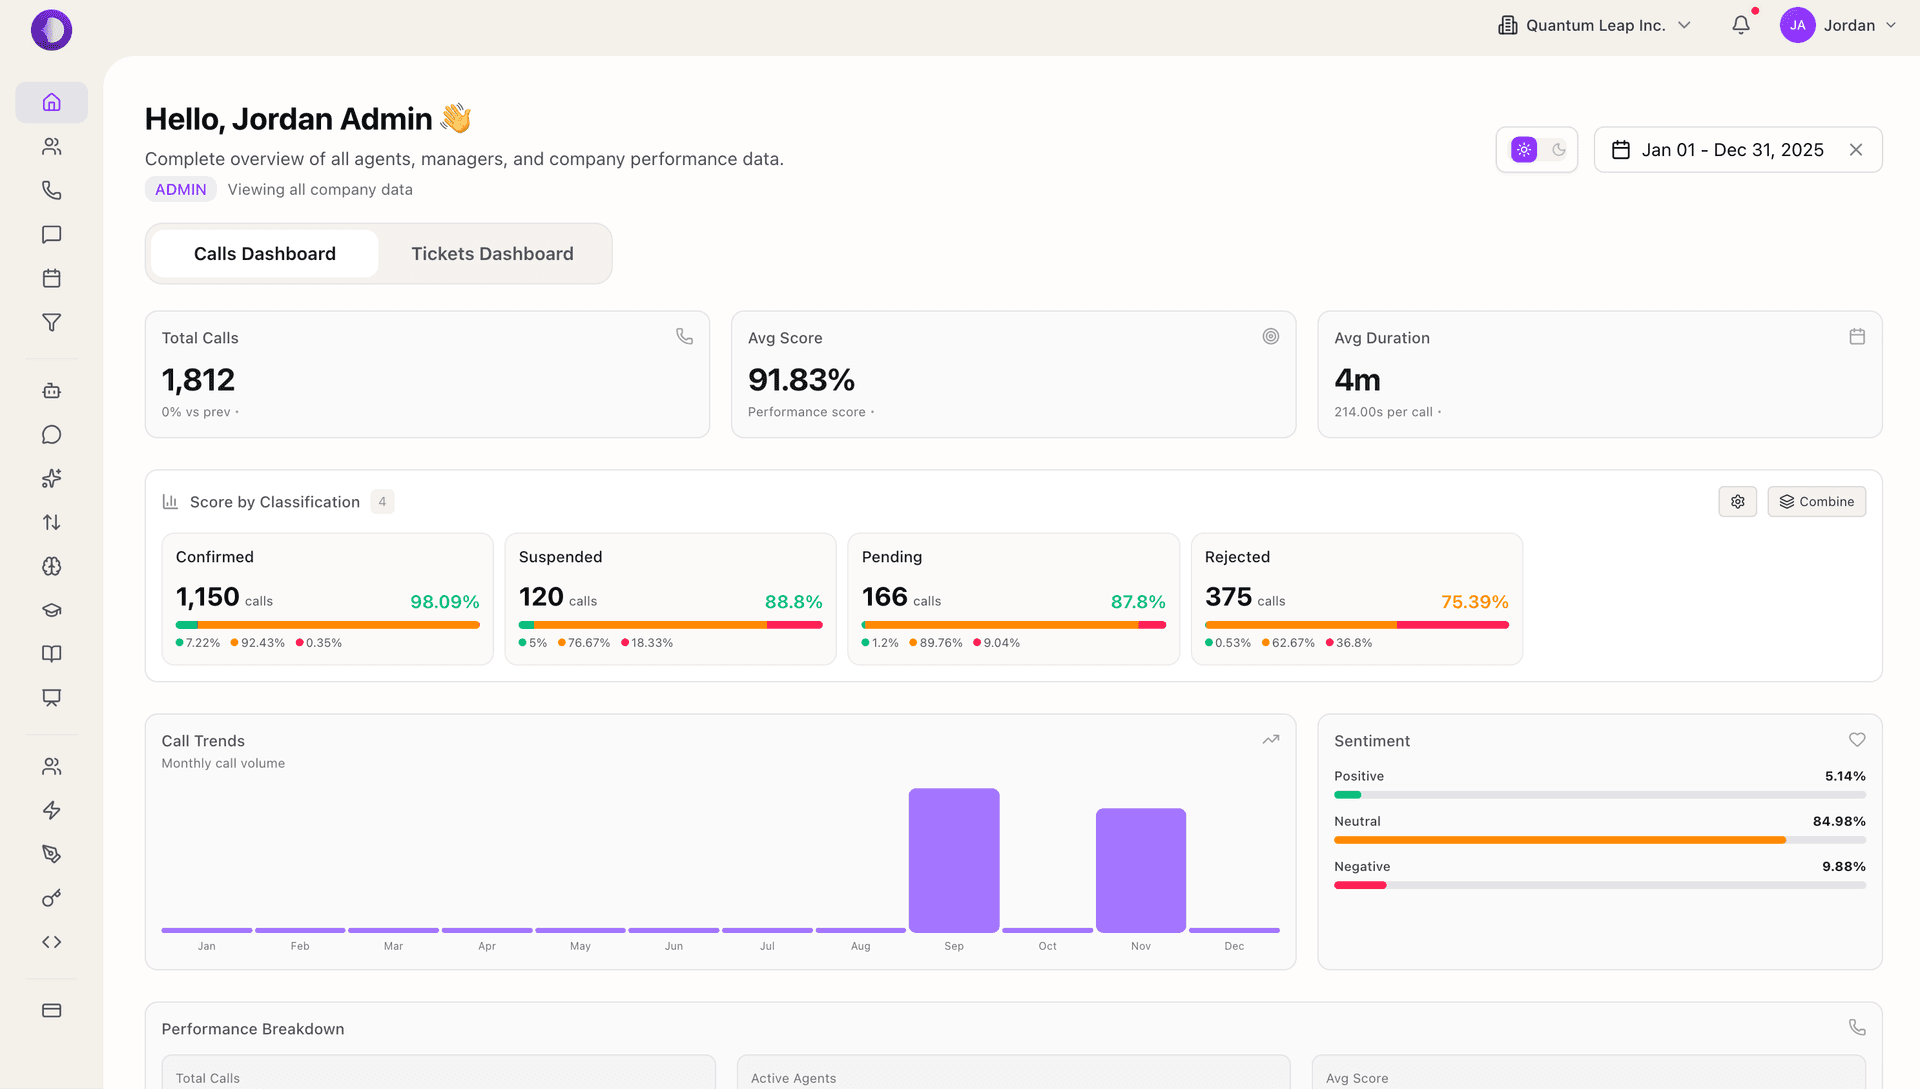Switch theme to dark mode
Image resolution: width=1920 pixels, height=1089 pixels.
[1557, 150]
